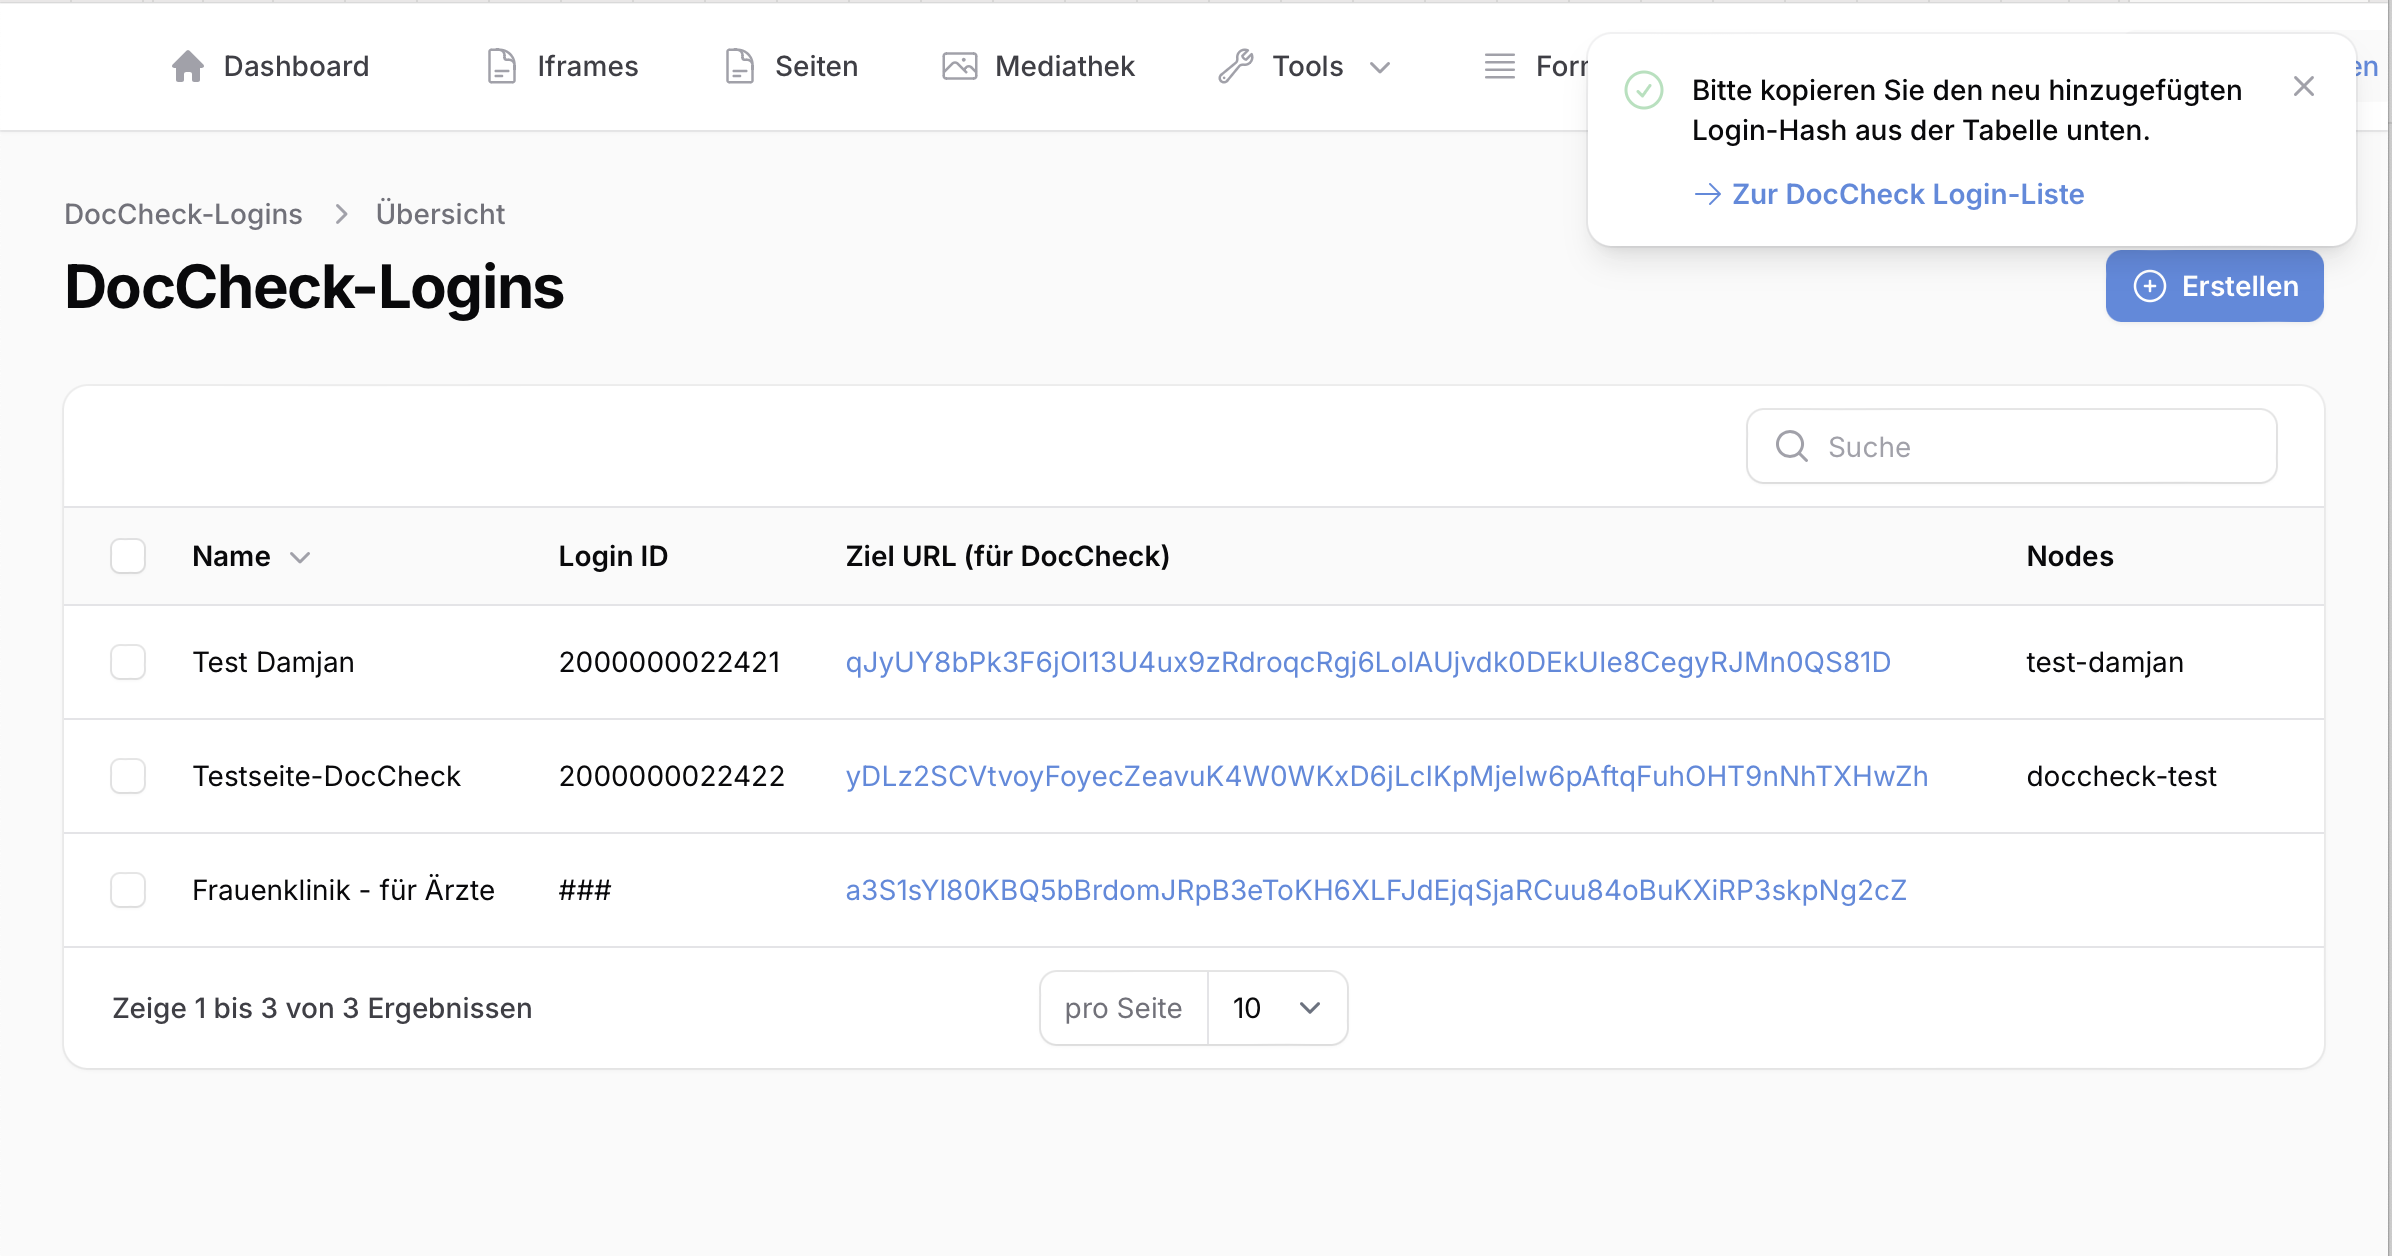Click the green success checkmark icon
This screenshot has width=2392, height=1256.
point(1644,90)
